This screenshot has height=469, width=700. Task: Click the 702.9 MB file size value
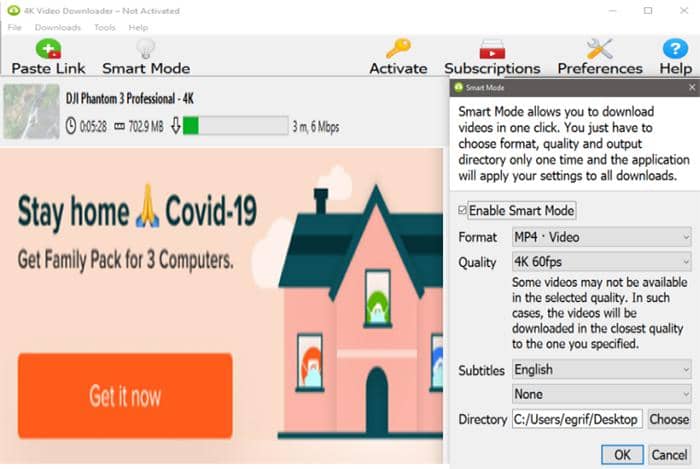click(146, 127)
